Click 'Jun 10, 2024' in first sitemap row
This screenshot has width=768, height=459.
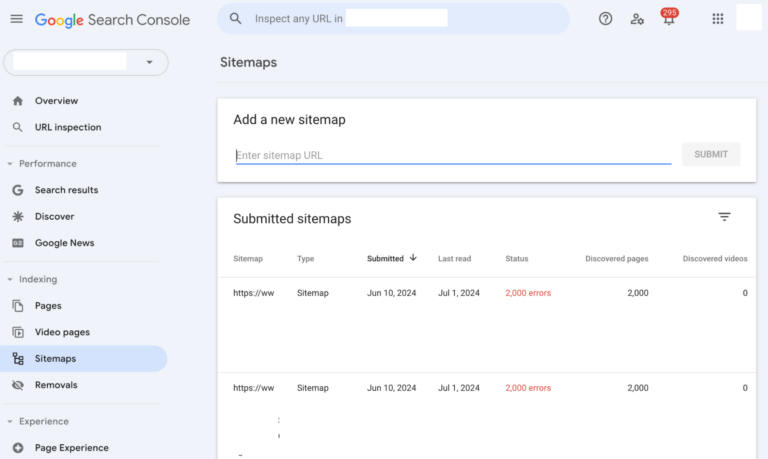[x=392, y=293]
